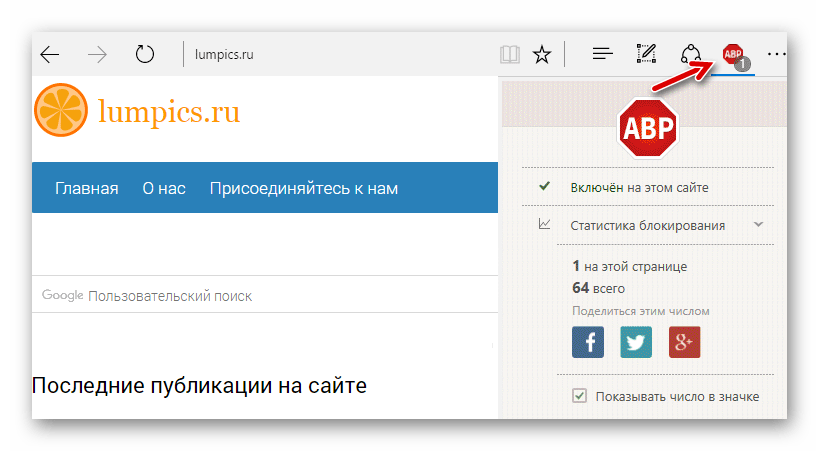Open the Hub lines icon

[x=602, y=55]
